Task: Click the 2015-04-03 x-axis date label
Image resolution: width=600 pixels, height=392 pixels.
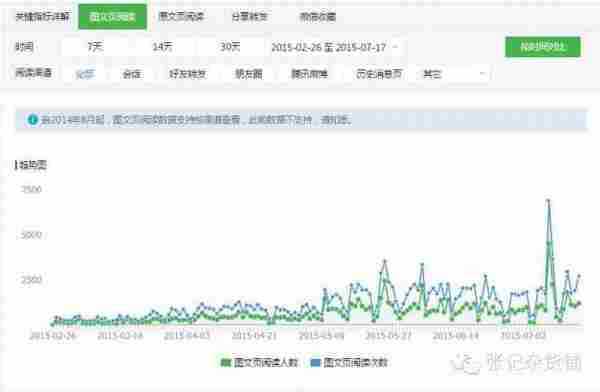Action: point(187,336)
